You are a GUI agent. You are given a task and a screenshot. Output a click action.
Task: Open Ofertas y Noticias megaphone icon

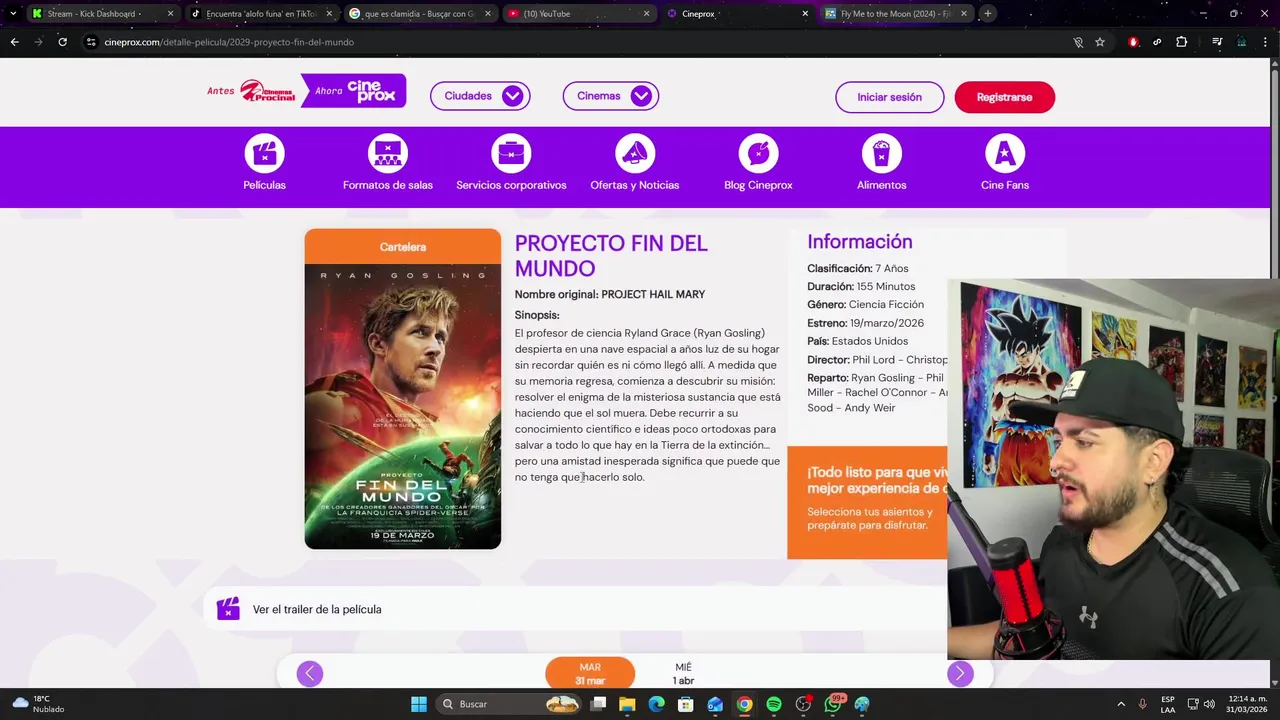pos(635,153)
